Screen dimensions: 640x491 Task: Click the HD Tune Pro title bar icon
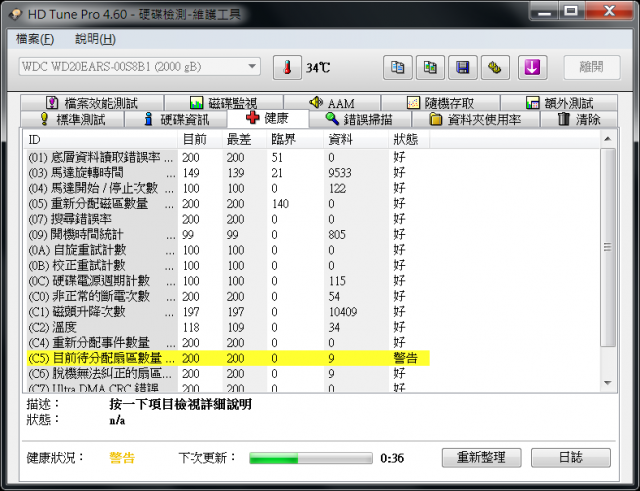point(16,15)
